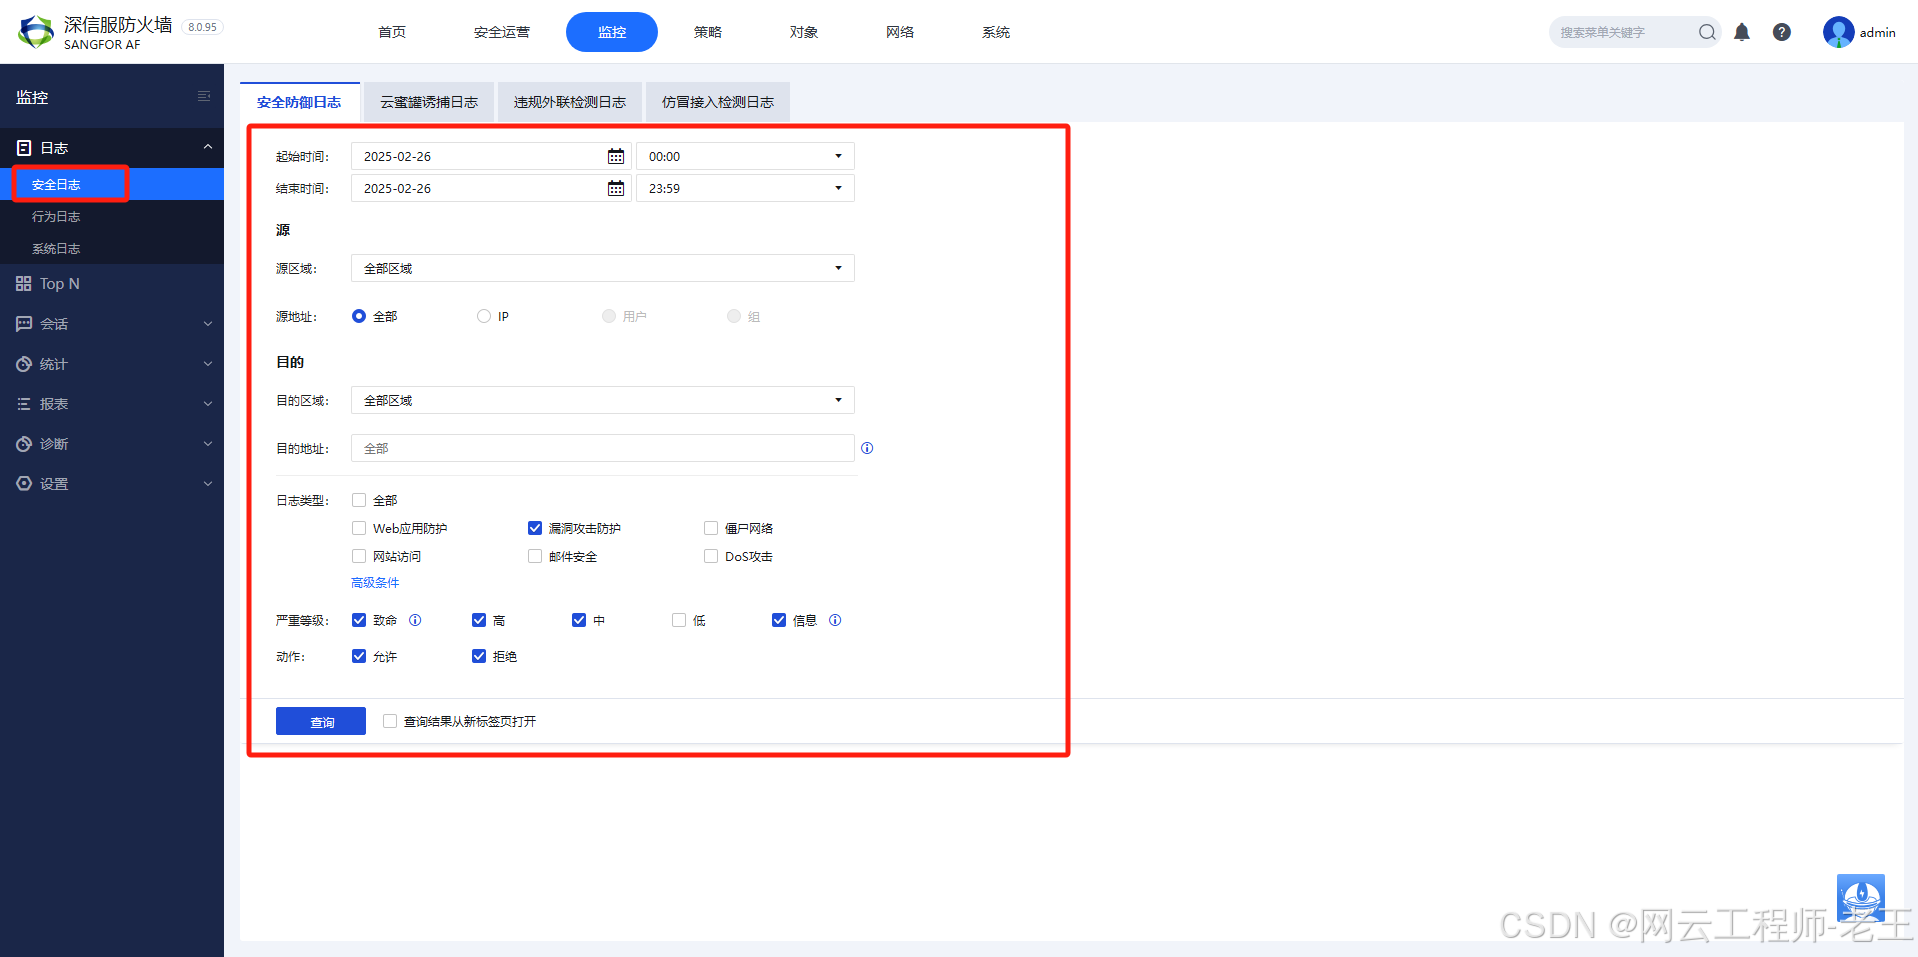Click the info icon beside 信息 severity

coord(835,620)
